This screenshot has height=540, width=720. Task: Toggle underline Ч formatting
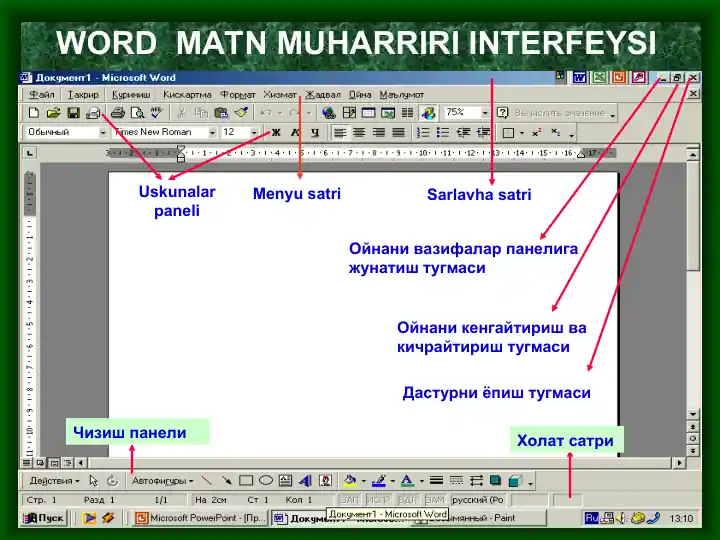click(315, 133)
